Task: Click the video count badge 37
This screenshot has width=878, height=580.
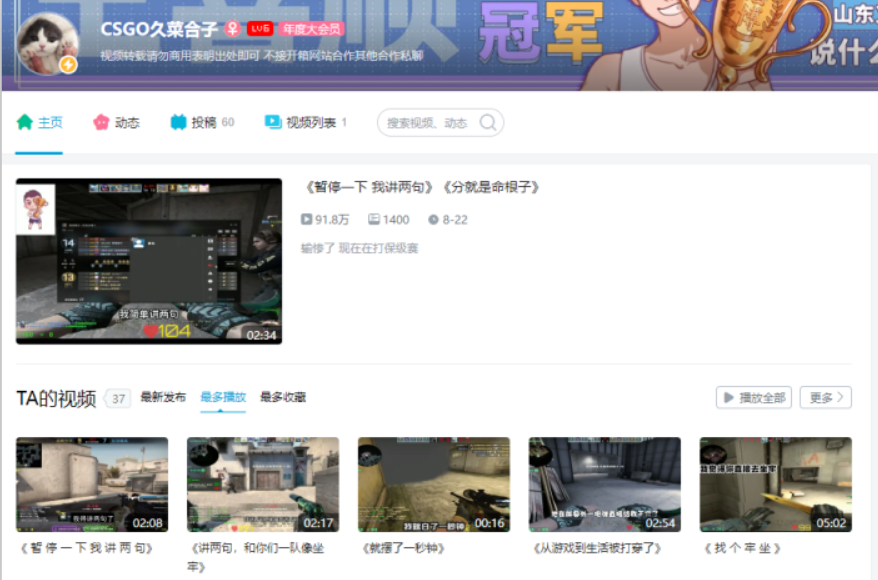Action: coord(118,399)
